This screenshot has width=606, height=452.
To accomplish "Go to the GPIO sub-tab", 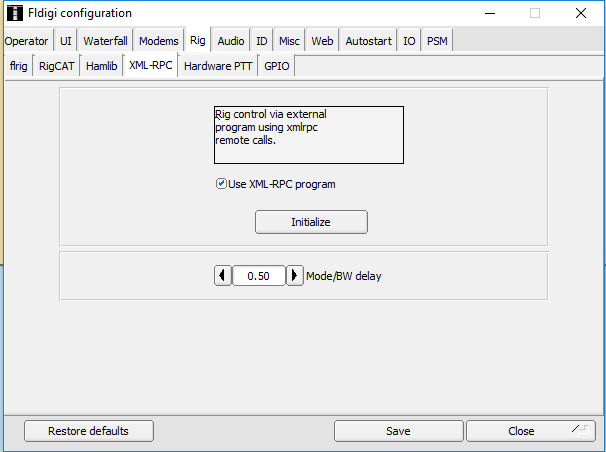I will pyautogui.click(x=277, y=66).
